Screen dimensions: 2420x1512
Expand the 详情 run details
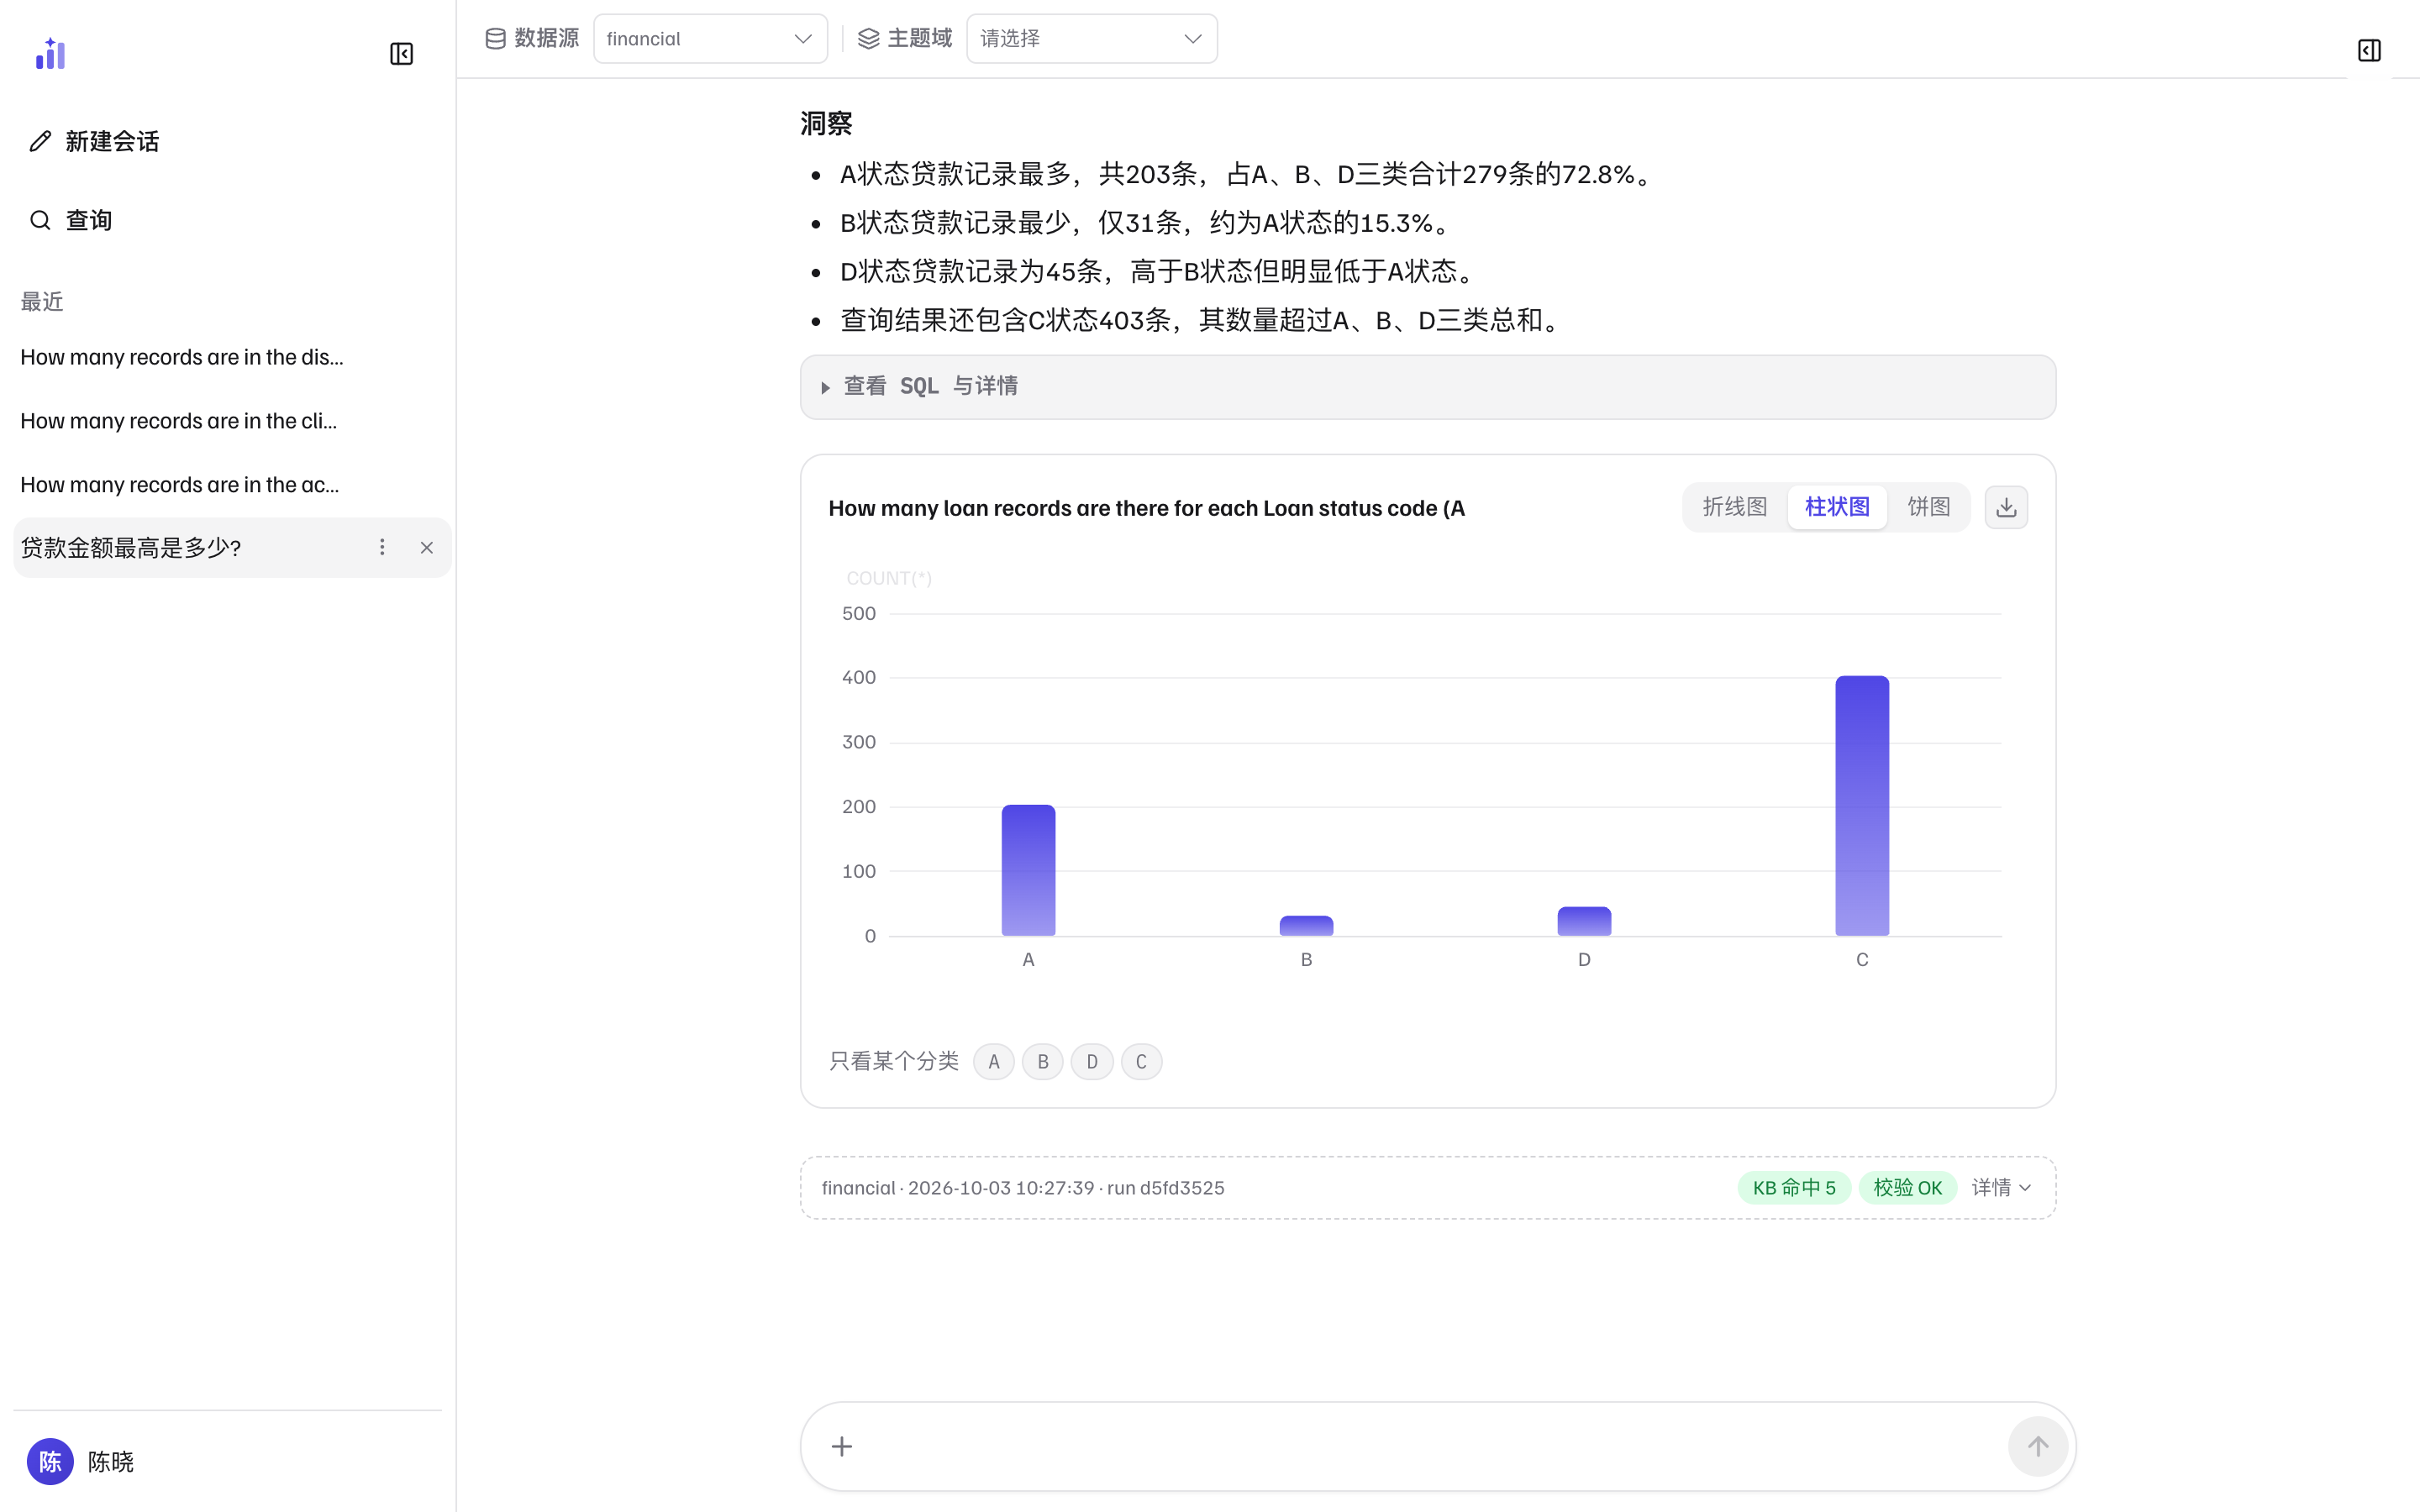coord(2001,1188)
